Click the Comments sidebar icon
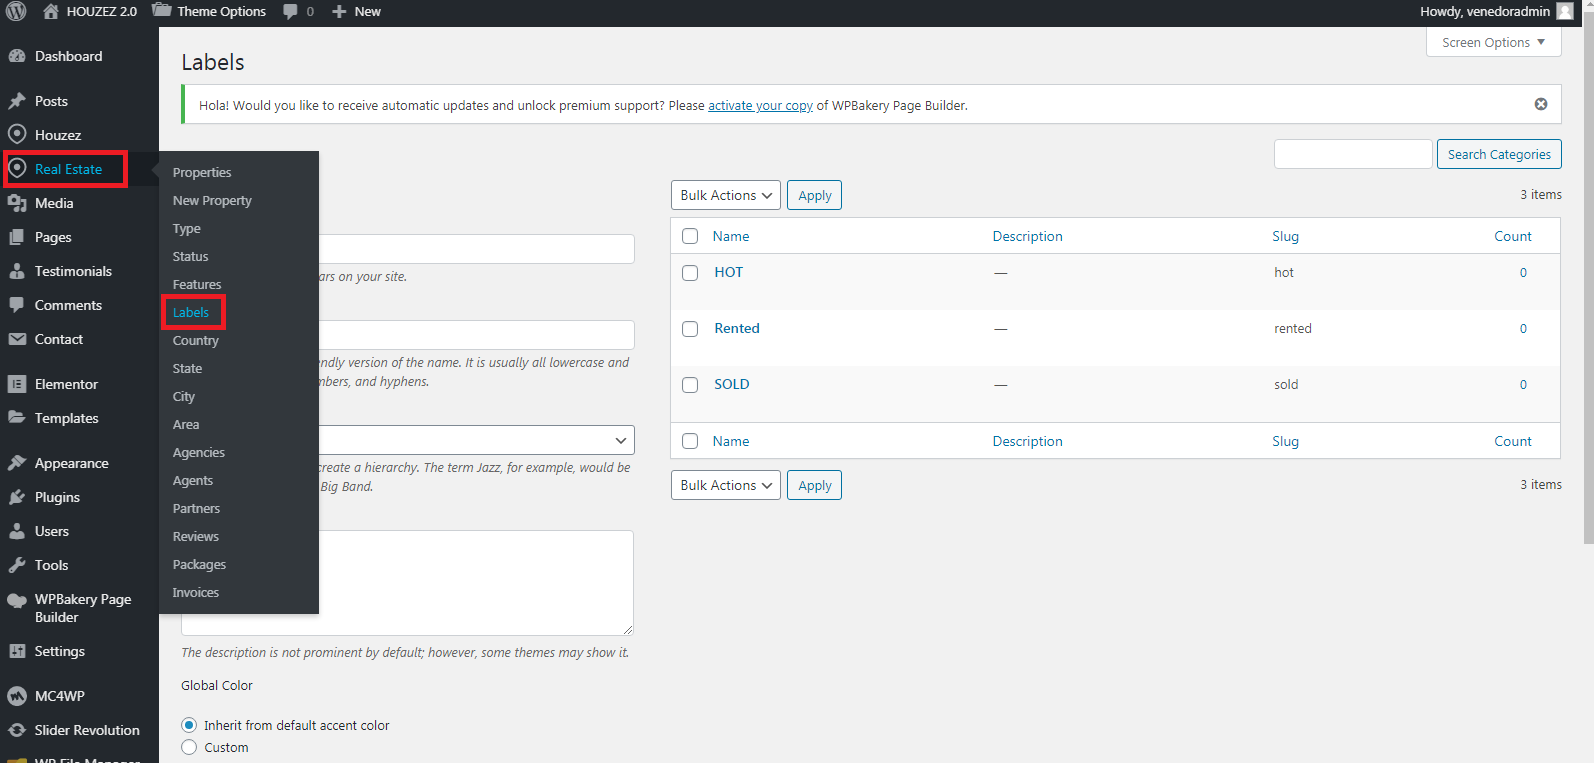1594x763 pixels. pos(17,305)
